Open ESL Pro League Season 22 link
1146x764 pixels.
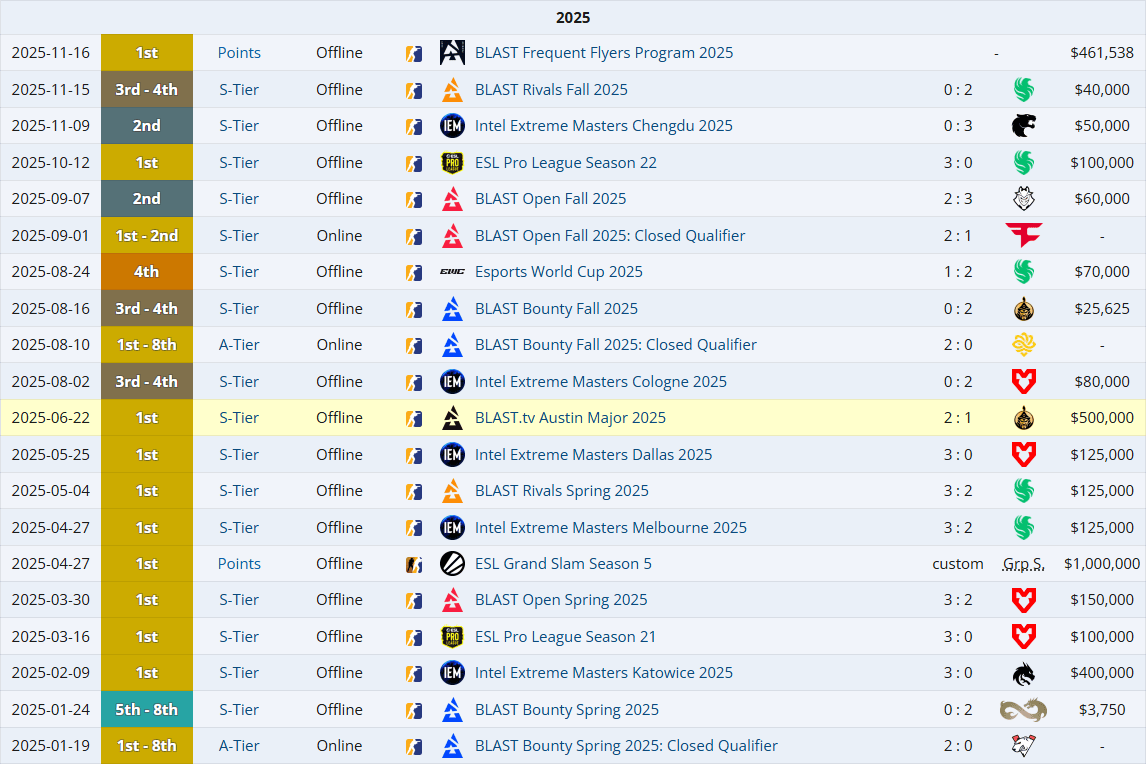tap(566, 162)
